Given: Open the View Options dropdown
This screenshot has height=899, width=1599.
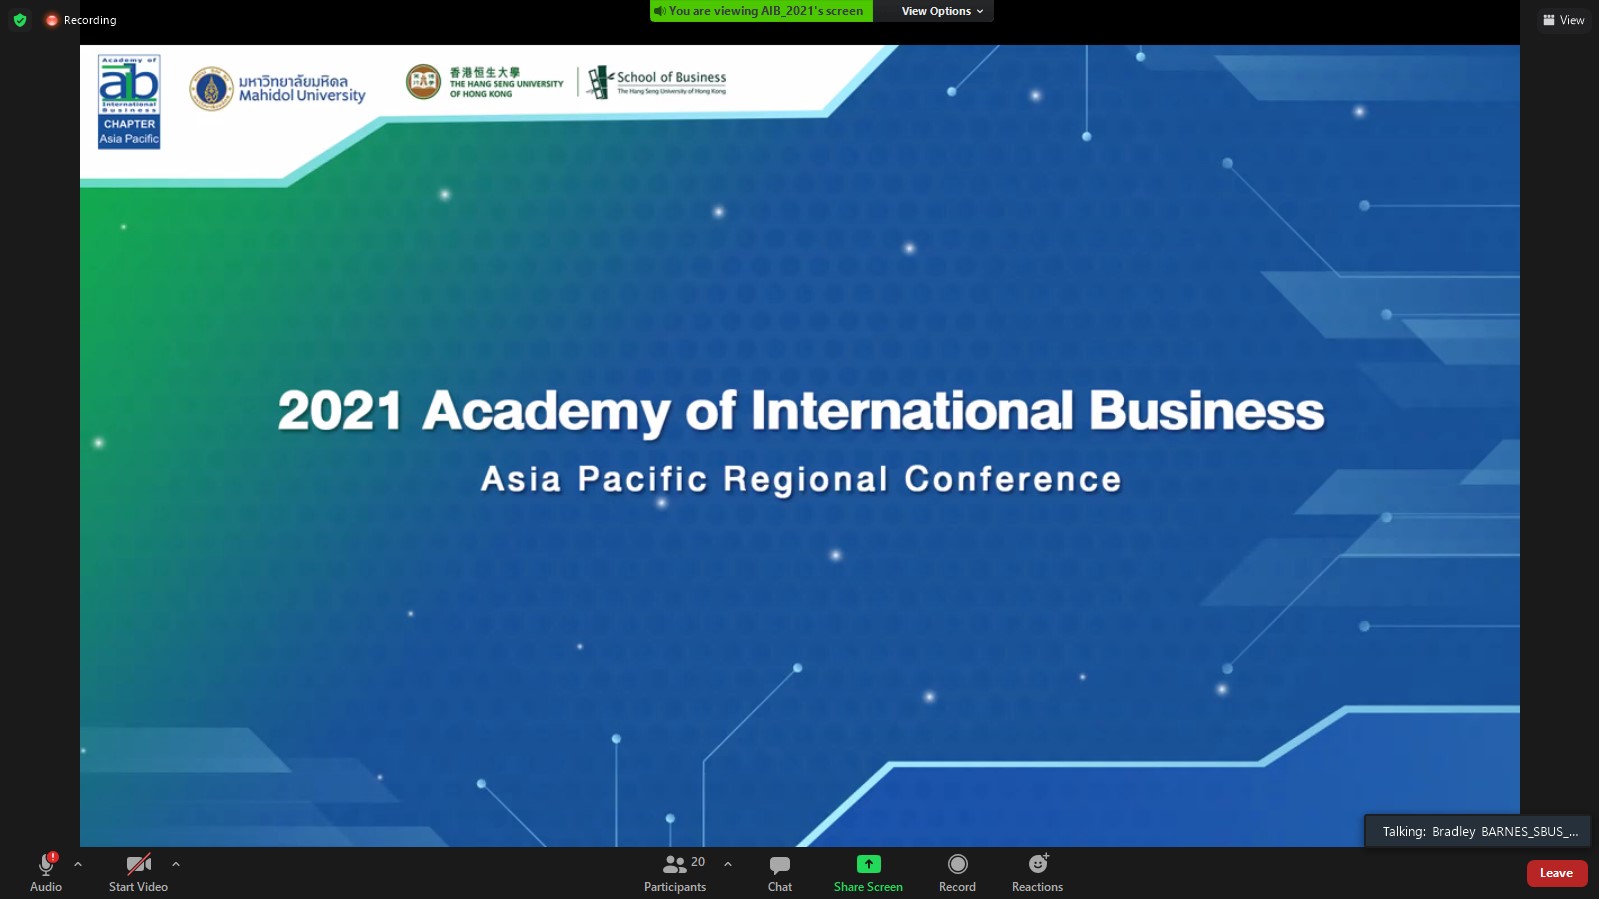Looking at the screenshot, I should tap(941, 11).
